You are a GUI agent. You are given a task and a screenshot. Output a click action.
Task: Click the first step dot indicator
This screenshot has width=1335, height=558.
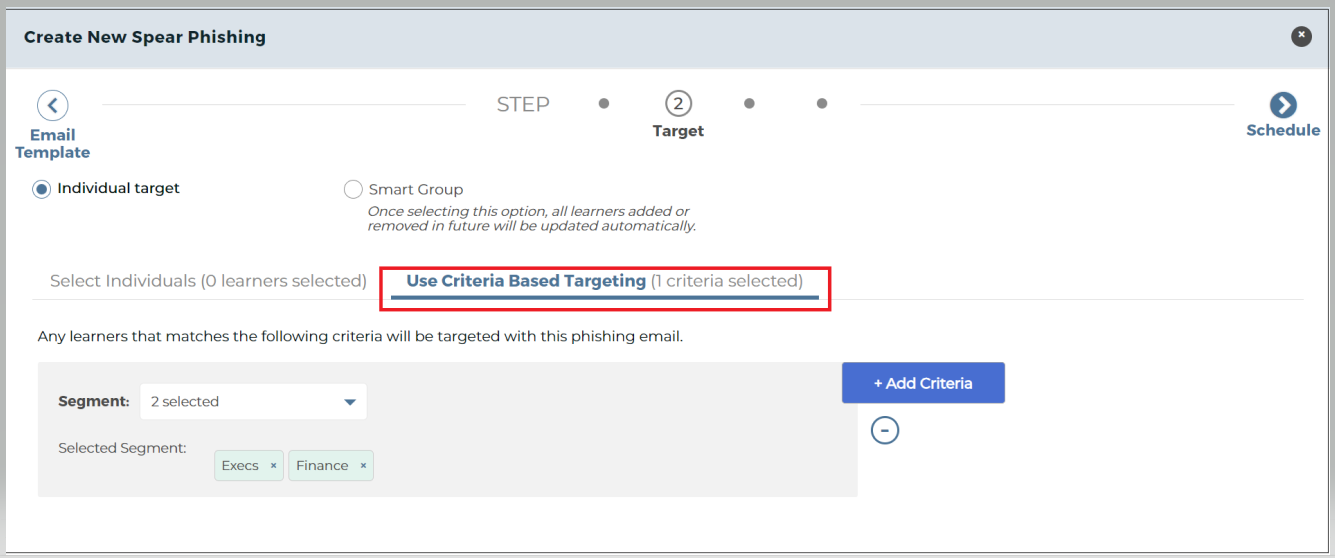(x=604, y=103)
